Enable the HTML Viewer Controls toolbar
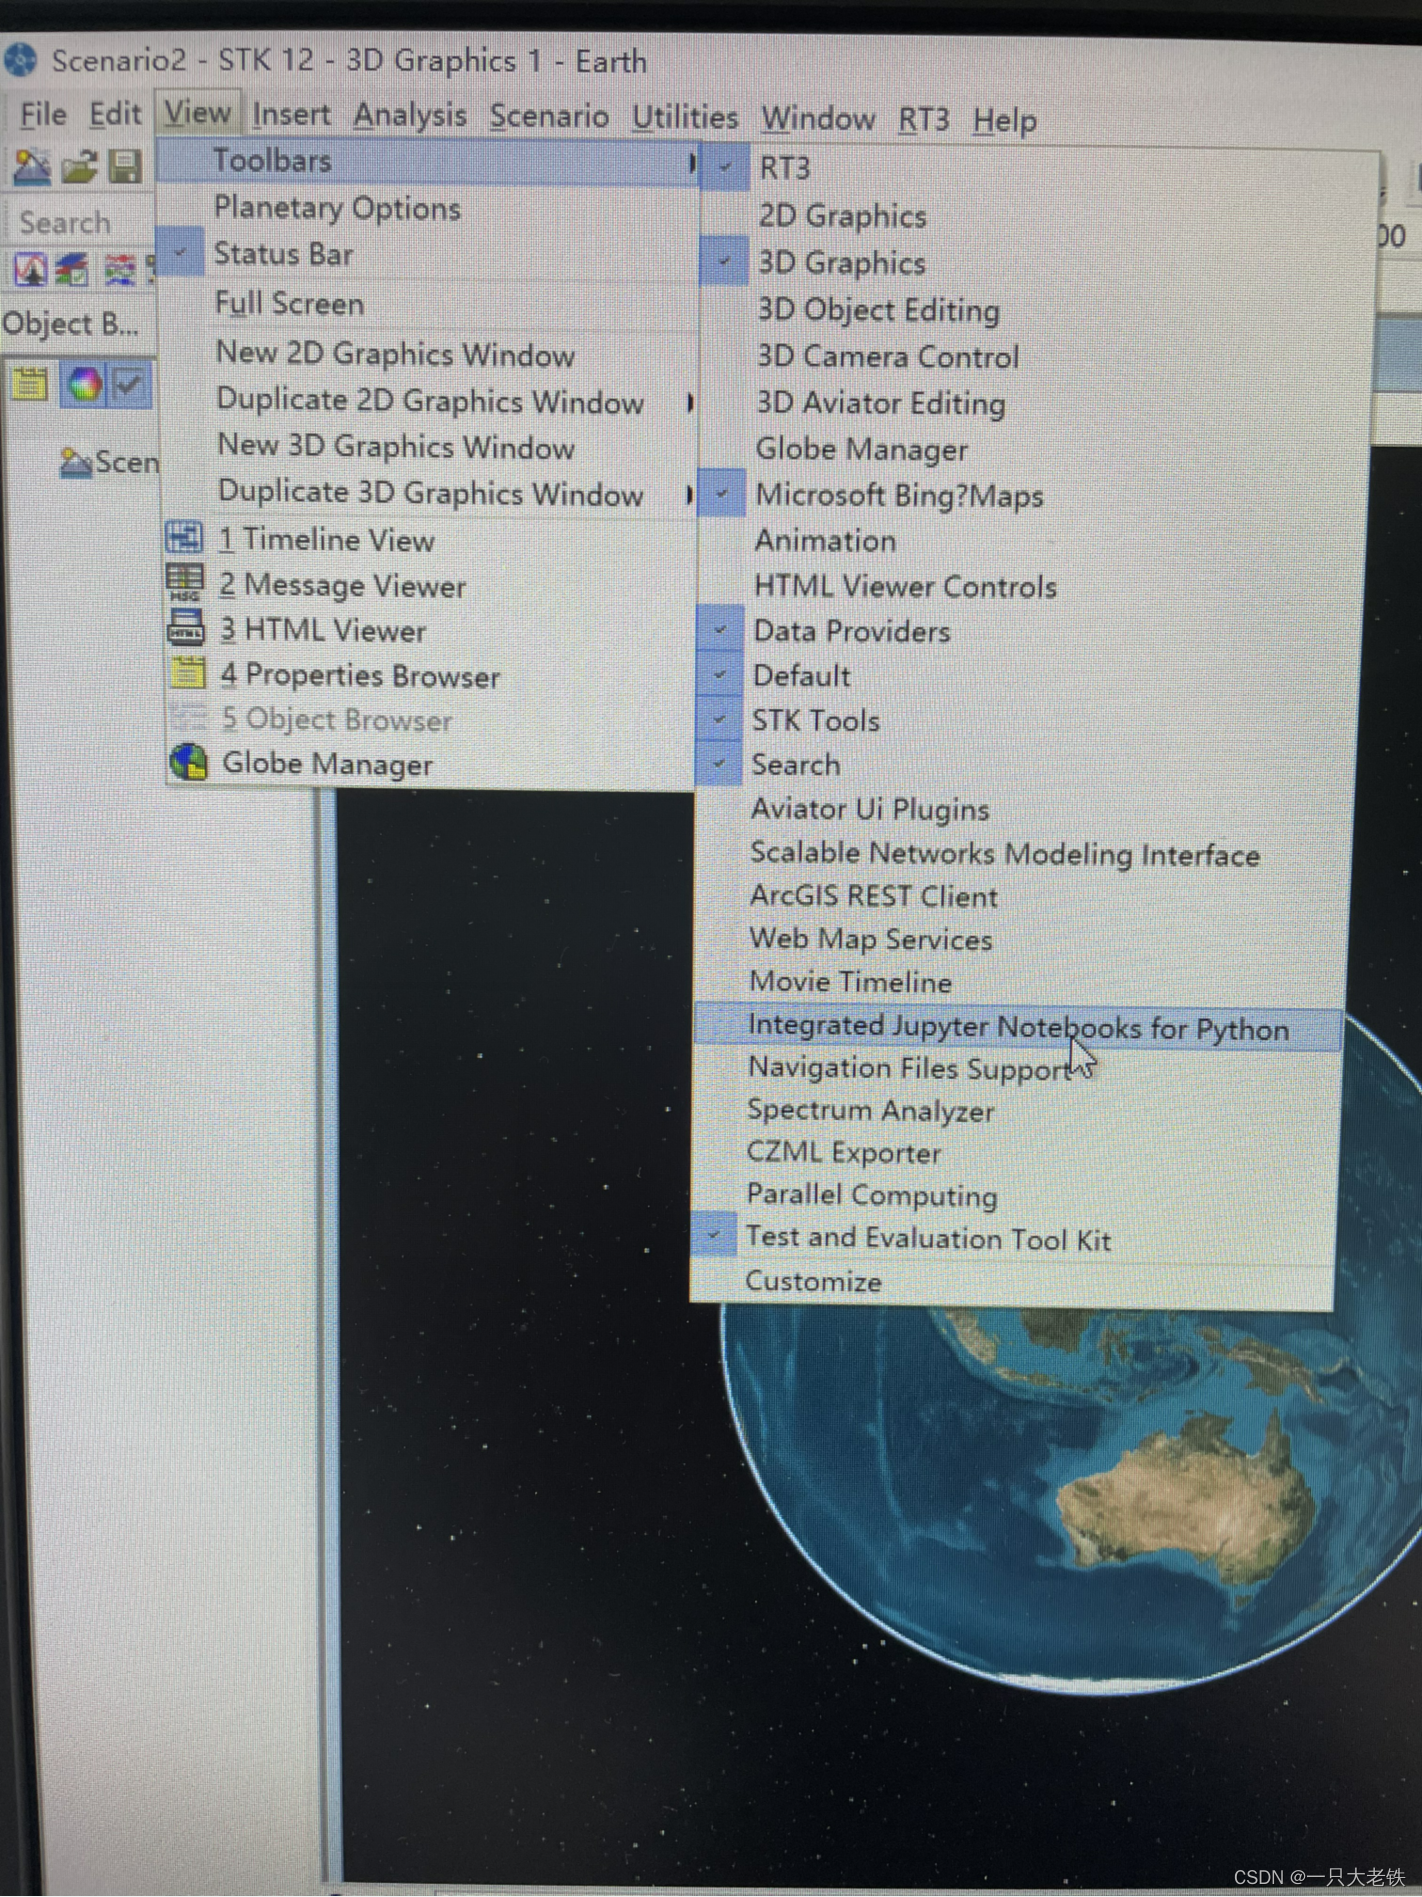Viewport: 1422px width, 1897px height. 1033,585
